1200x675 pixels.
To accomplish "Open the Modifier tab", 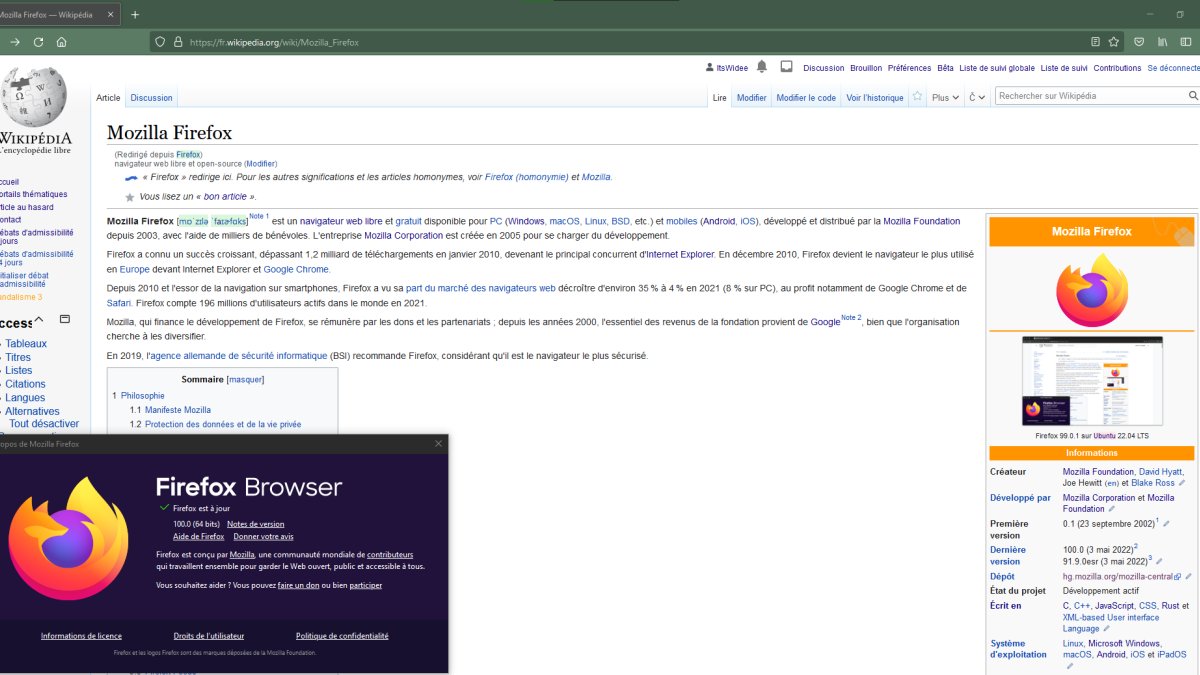I will [x=751, y=98].
